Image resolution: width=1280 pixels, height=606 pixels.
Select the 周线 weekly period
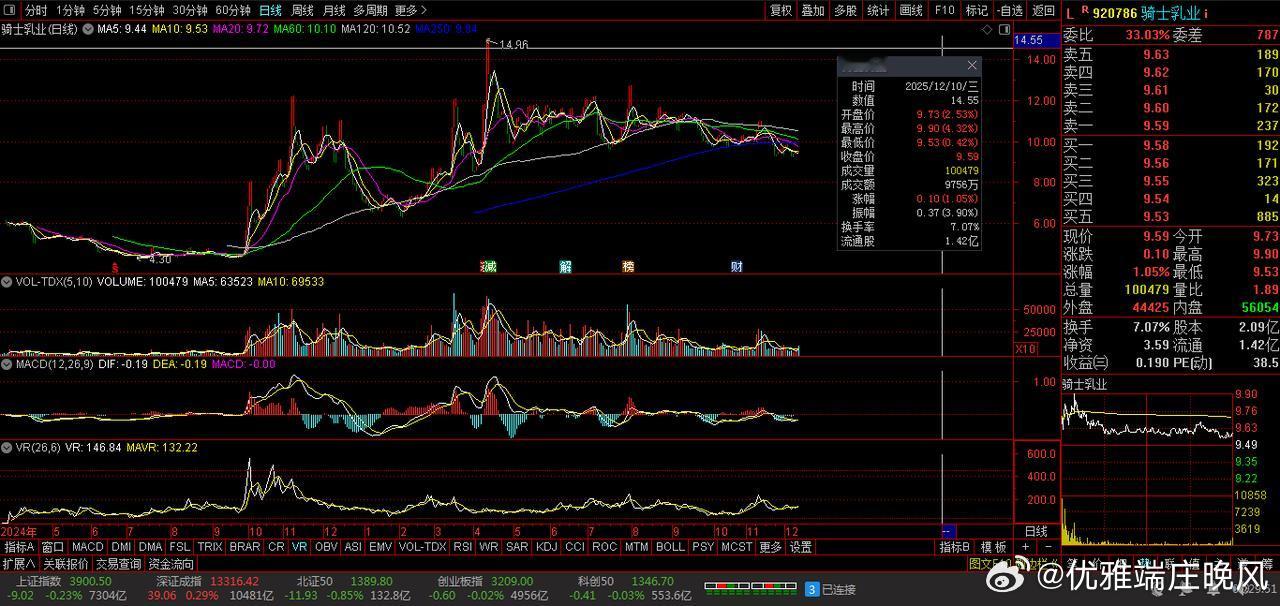coord(302,10)
